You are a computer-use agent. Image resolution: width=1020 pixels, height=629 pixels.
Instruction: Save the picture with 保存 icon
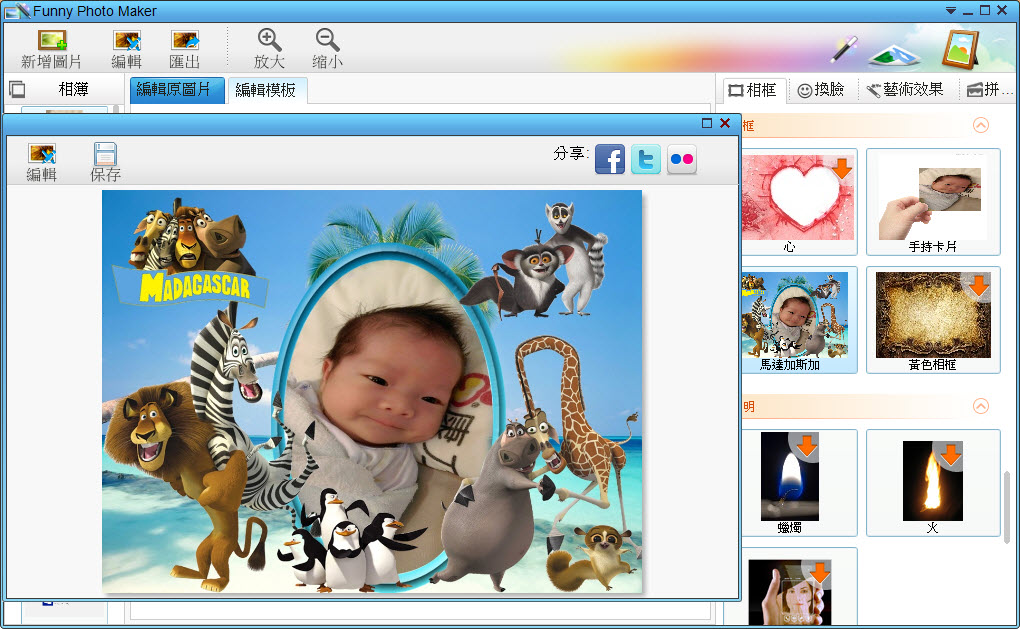coord(105,154)
